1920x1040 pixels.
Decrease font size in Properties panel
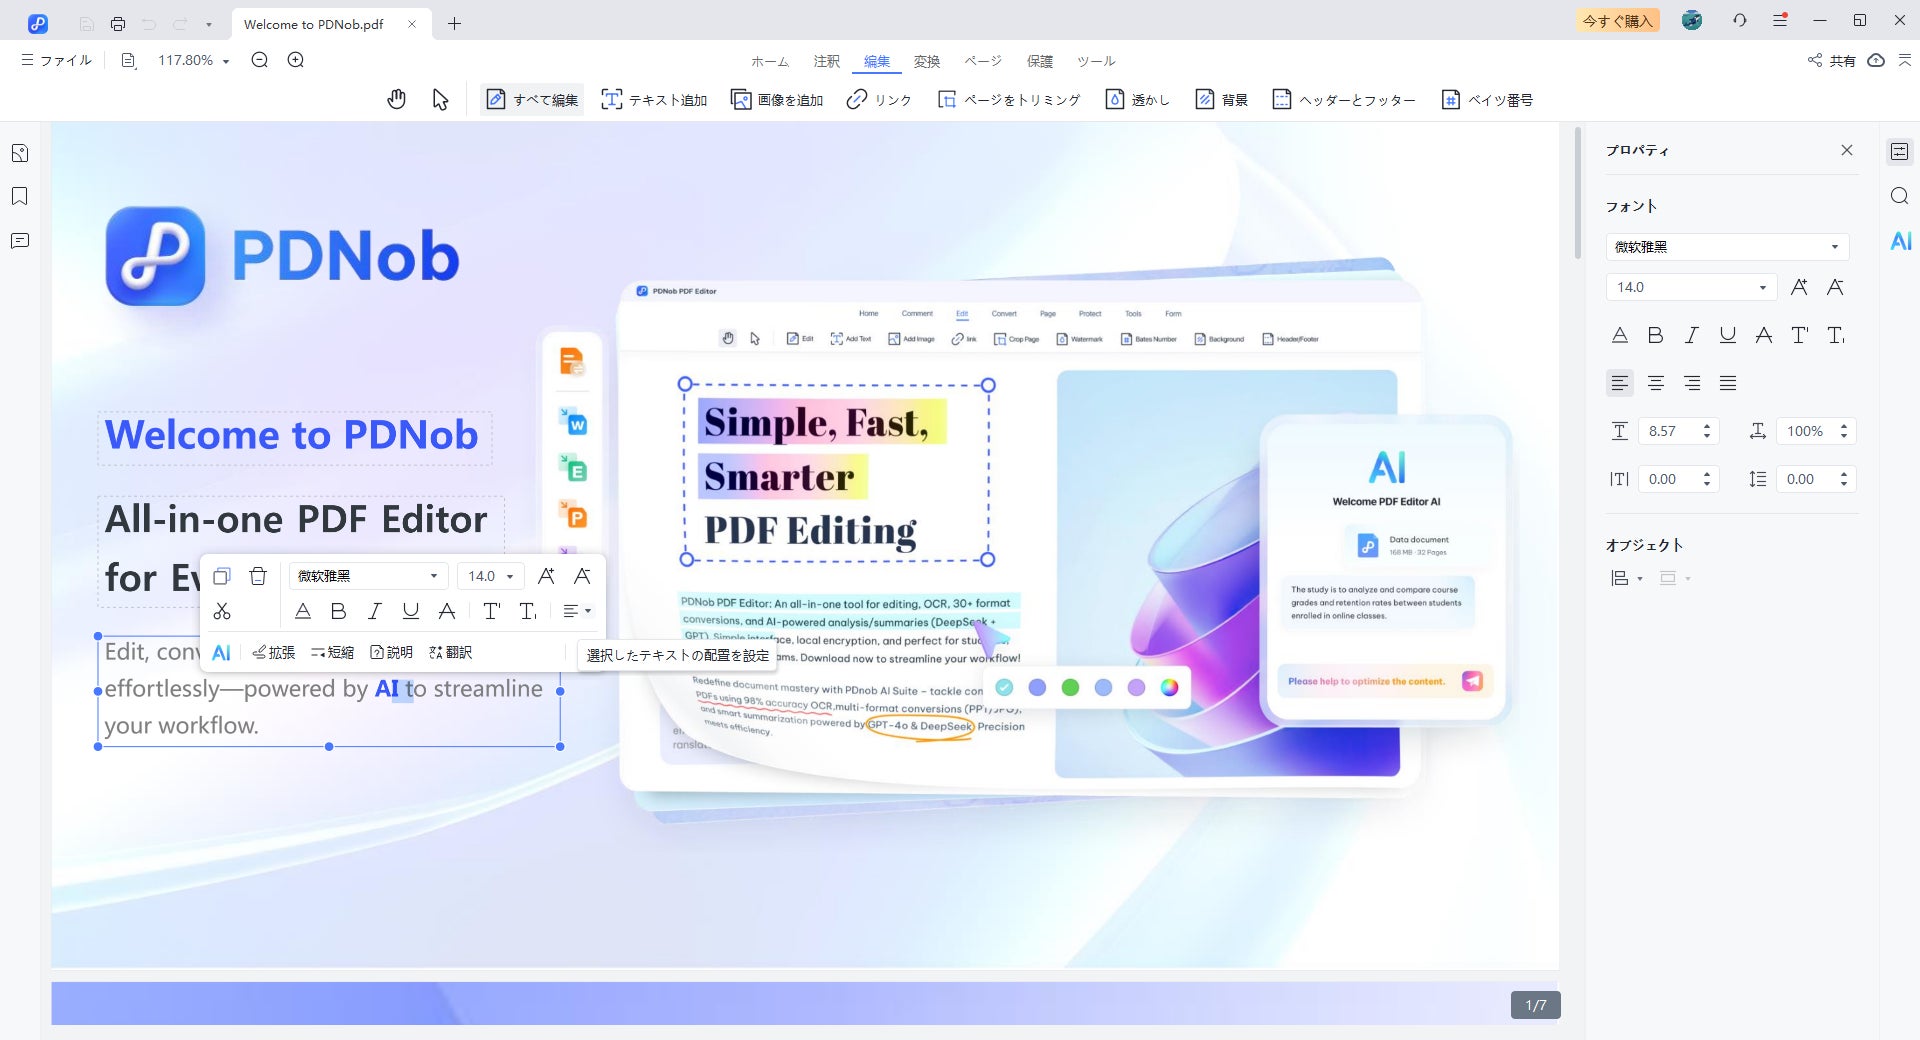[1835, 287]
